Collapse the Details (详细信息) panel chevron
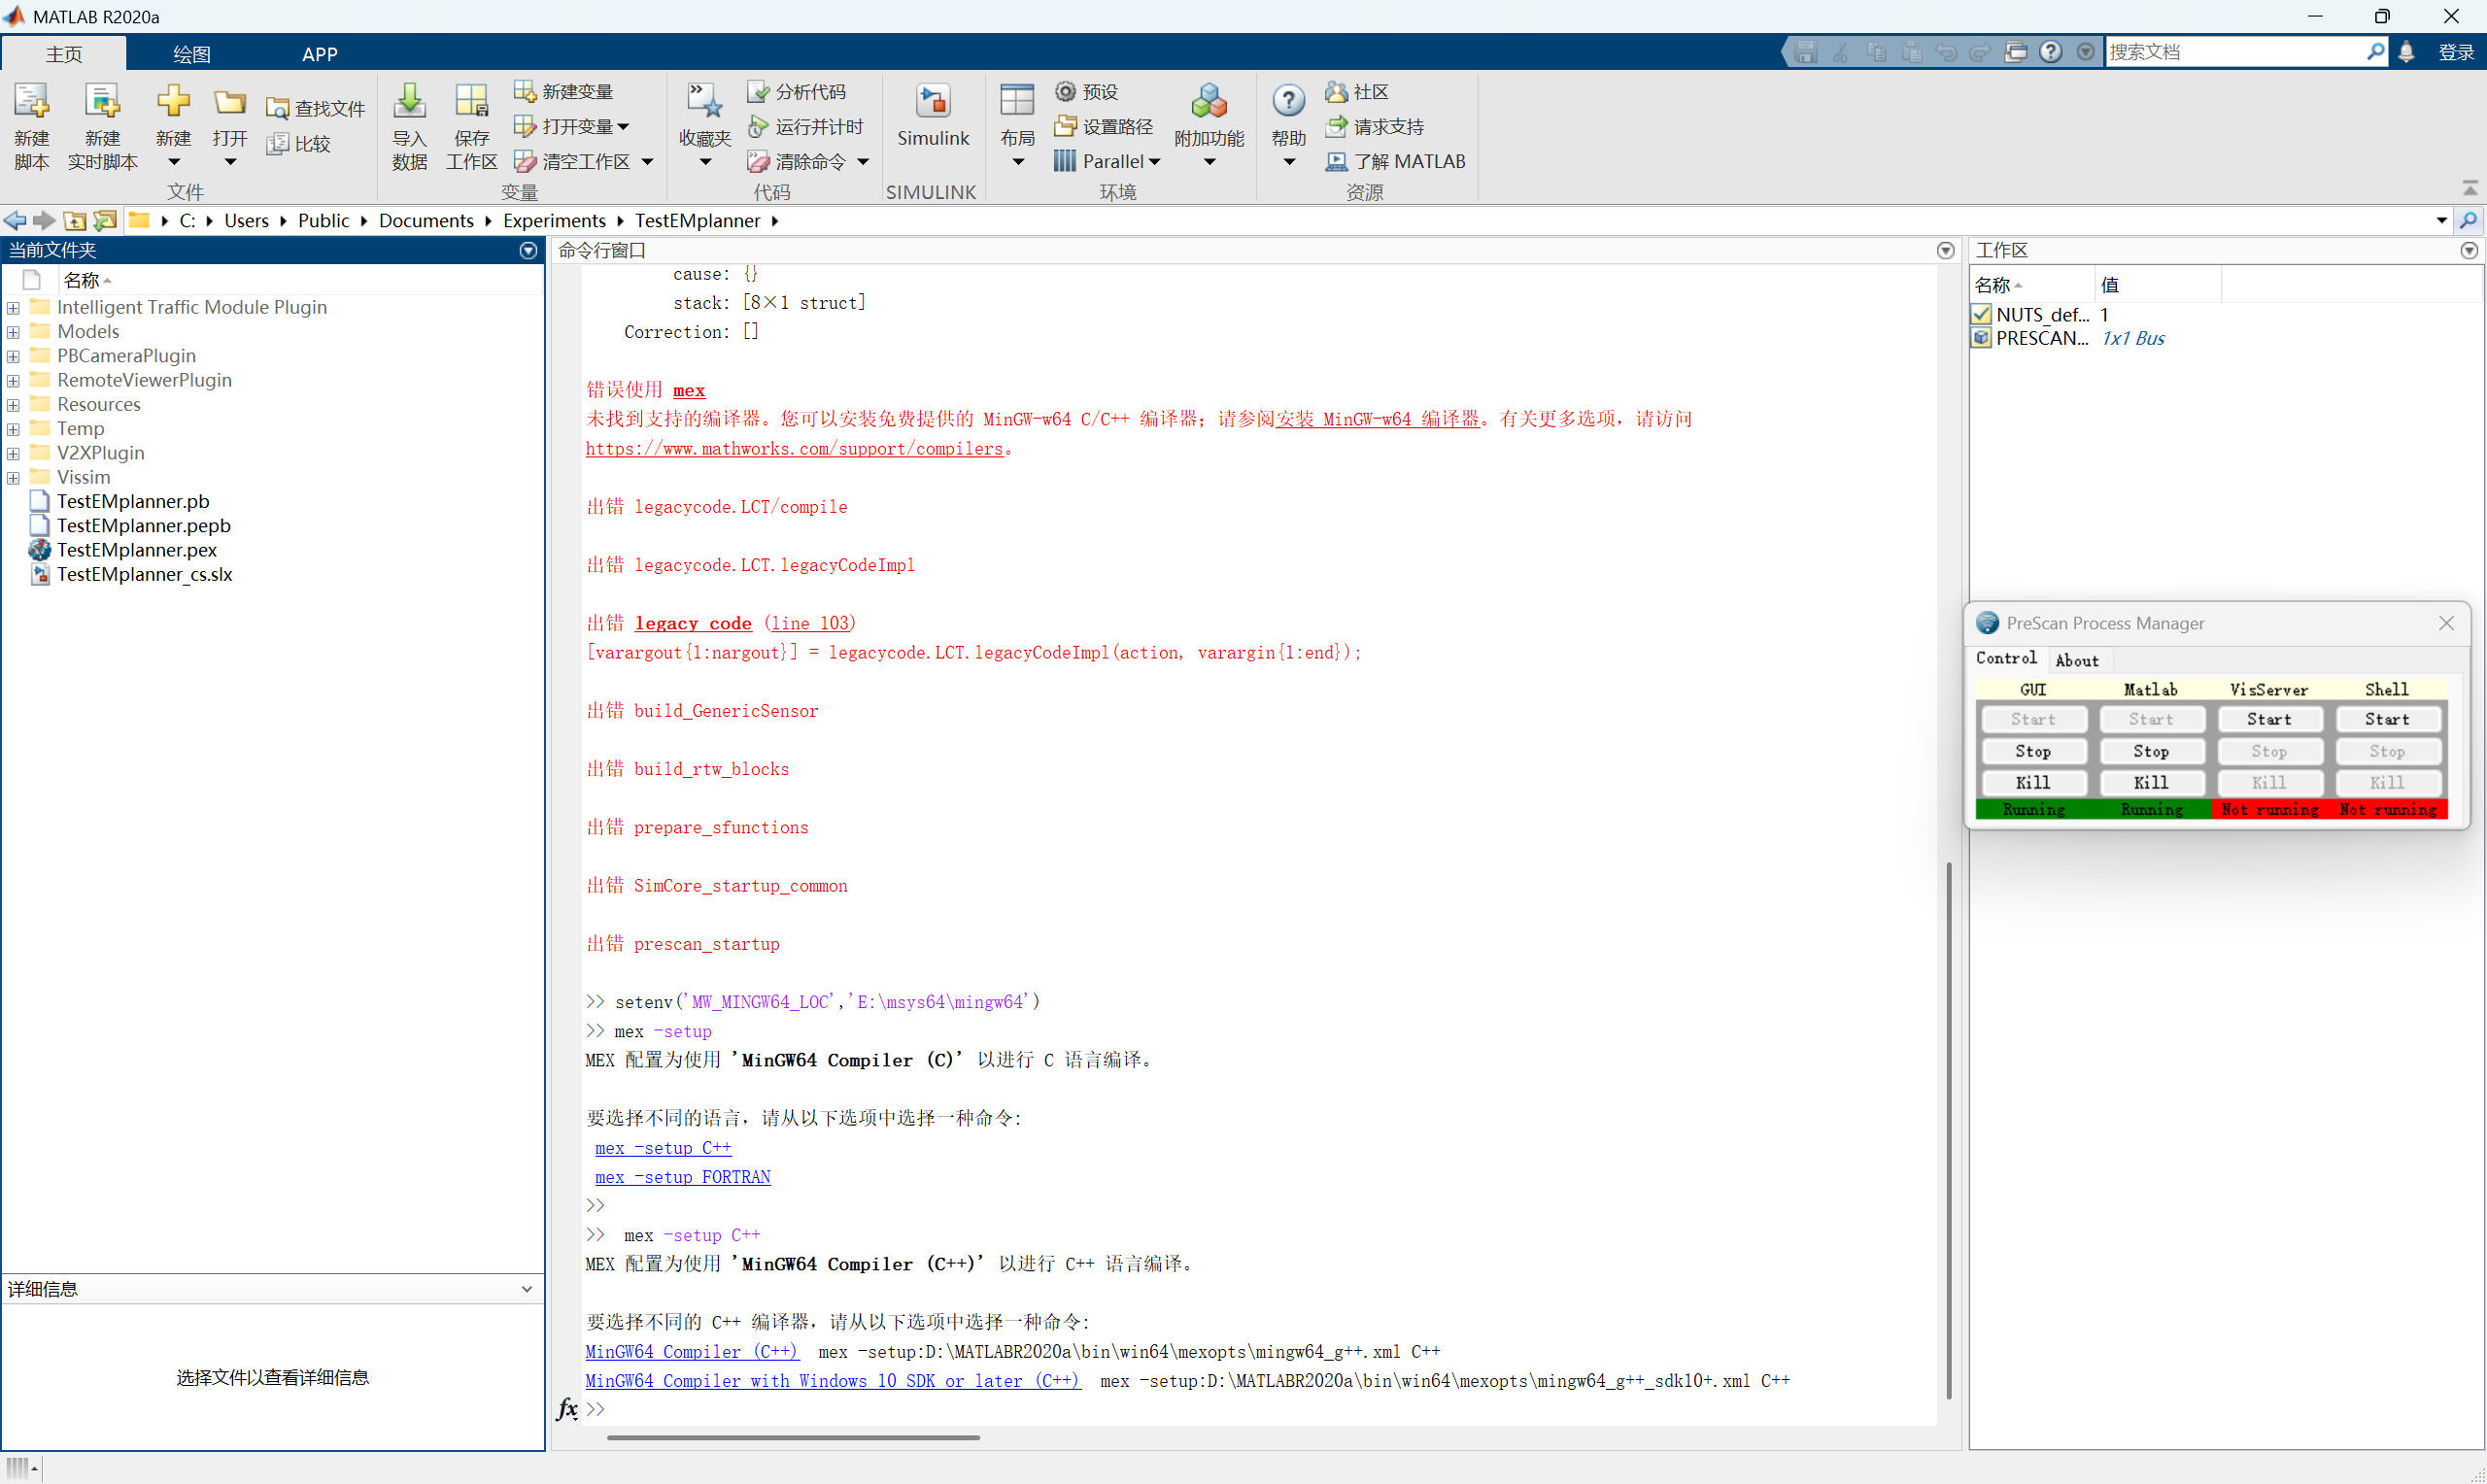 point(527,1289)
